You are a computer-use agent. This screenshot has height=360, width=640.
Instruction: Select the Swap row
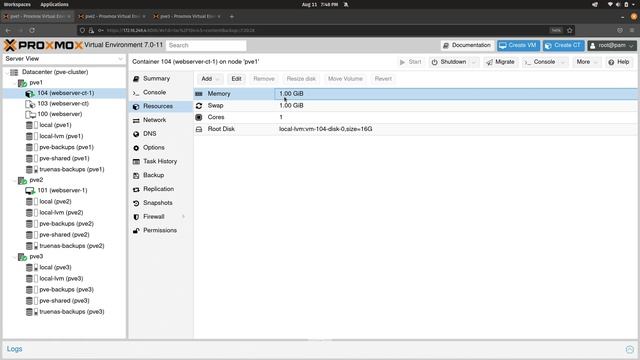click(416, 105)
